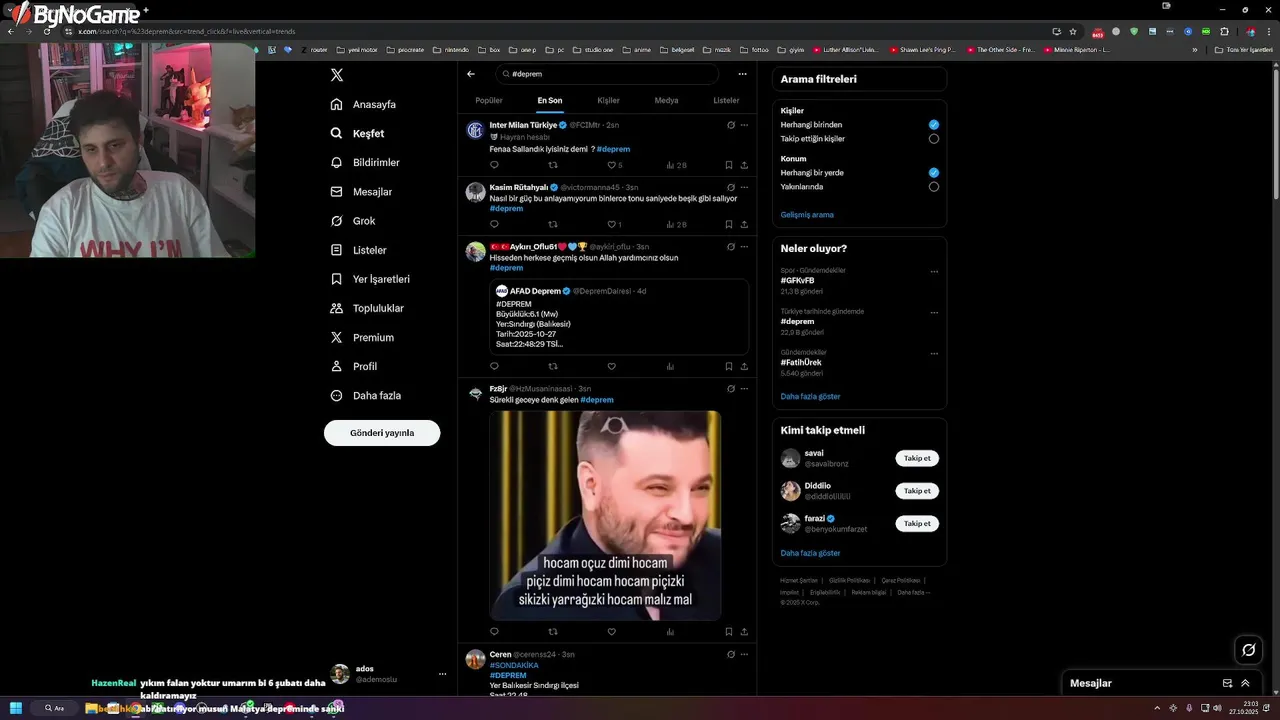1280x720 pixels.
Task: Expand the Mesajlar drawer
Action: [x=1245, y=683]
